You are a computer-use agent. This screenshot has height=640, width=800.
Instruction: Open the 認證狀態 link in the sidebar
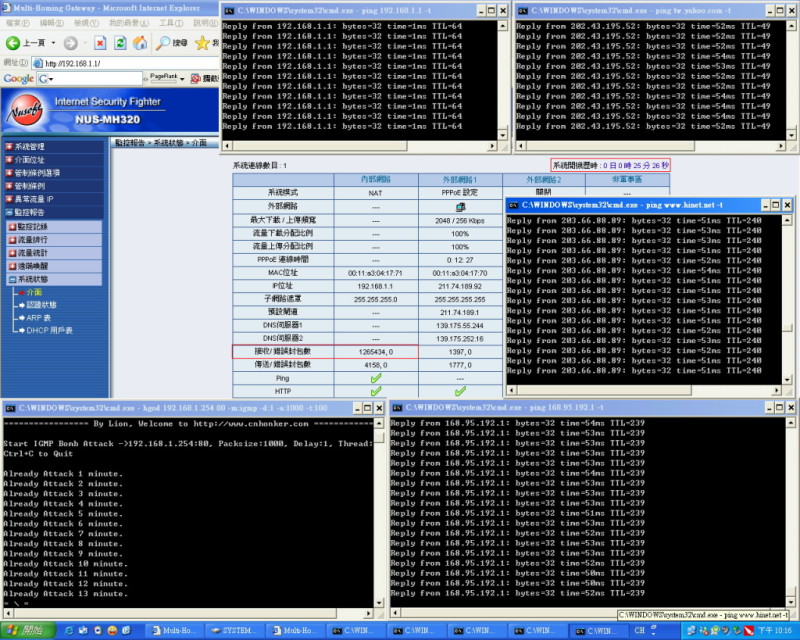[41, 305]
